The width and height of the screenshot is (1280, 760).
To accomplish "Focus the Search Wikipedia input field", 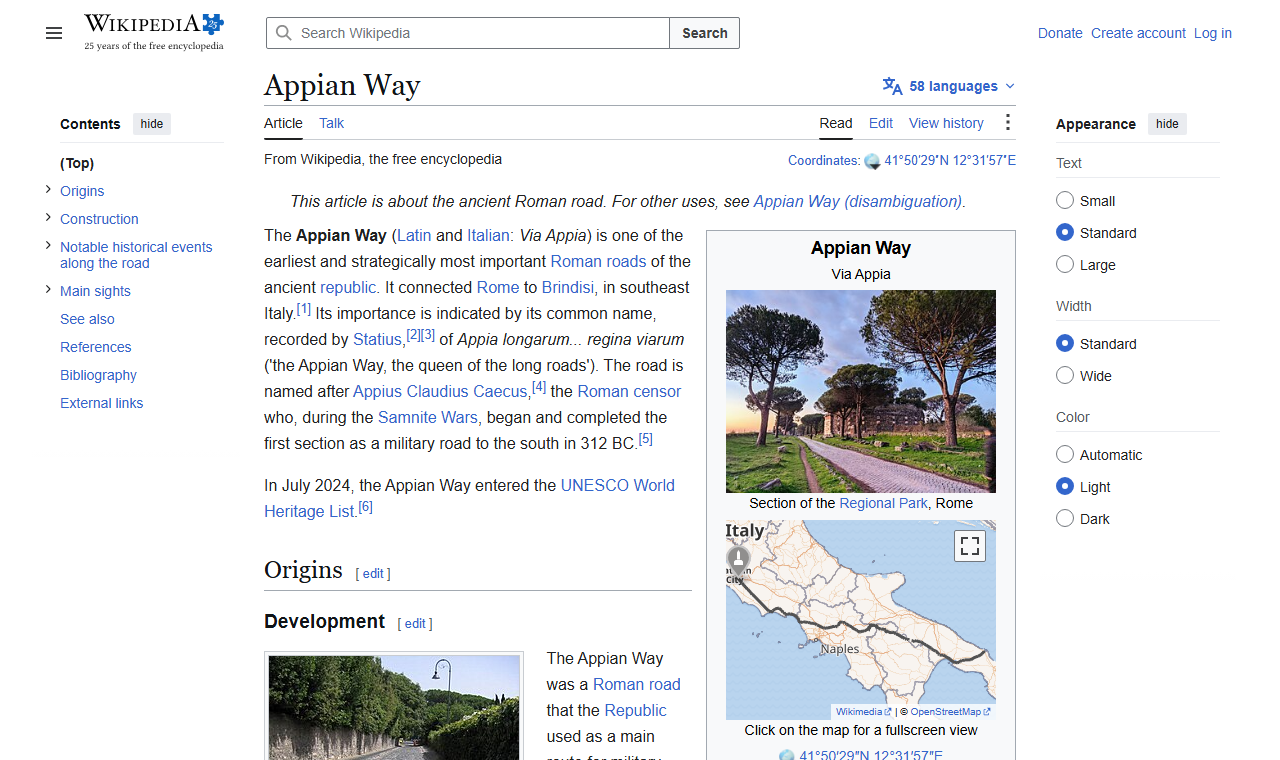I will click(x=468, y=33).
